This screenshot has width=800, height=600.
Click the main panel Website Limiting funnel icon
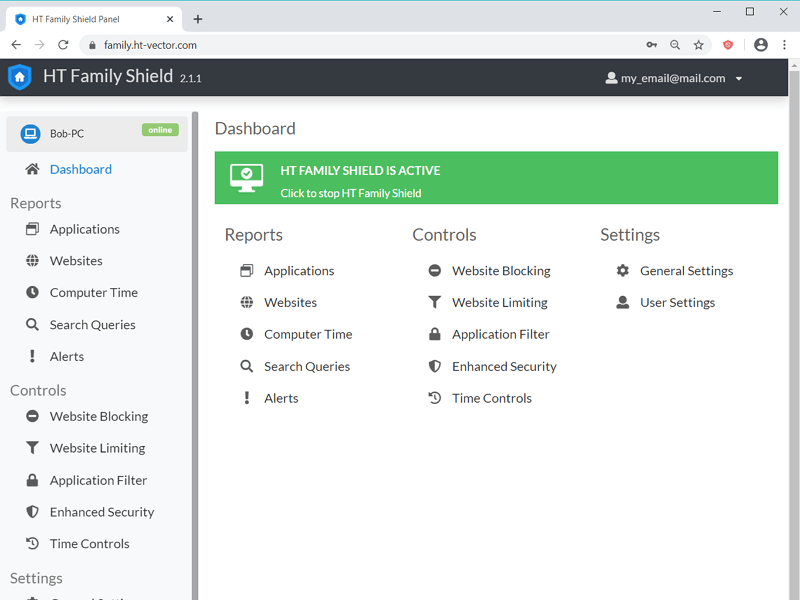(435, 302)
